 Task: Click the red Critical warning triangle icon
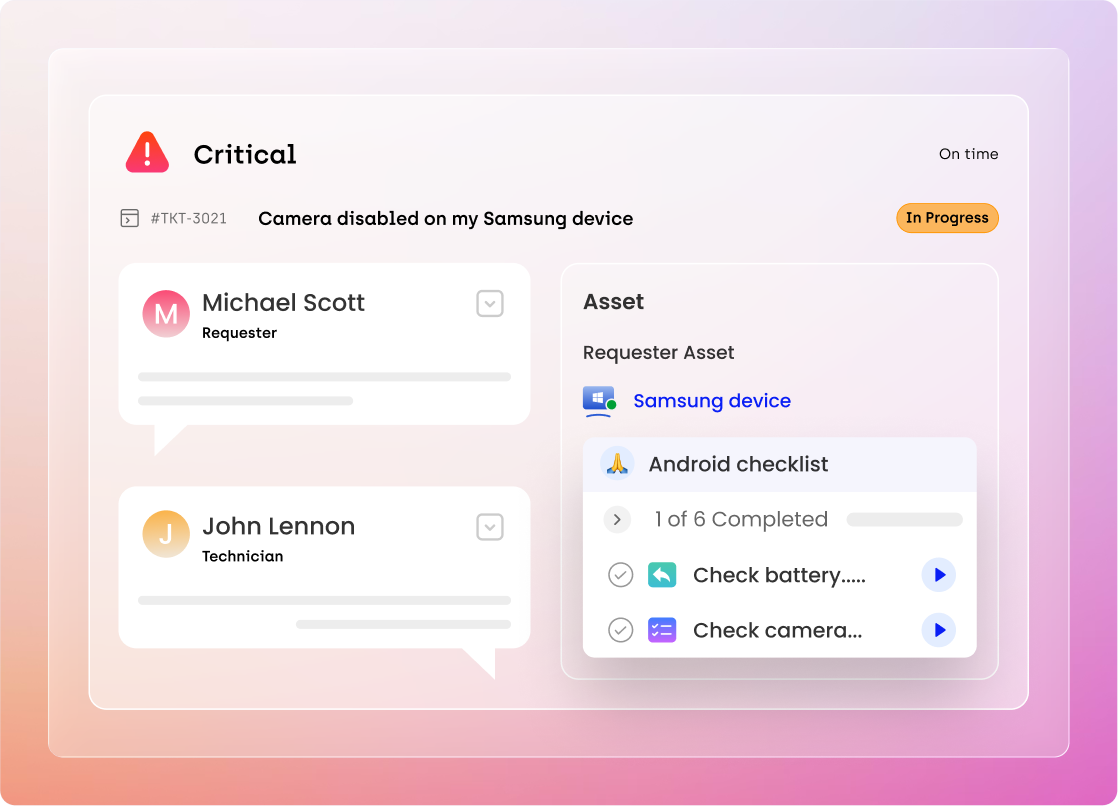(147, 153)
